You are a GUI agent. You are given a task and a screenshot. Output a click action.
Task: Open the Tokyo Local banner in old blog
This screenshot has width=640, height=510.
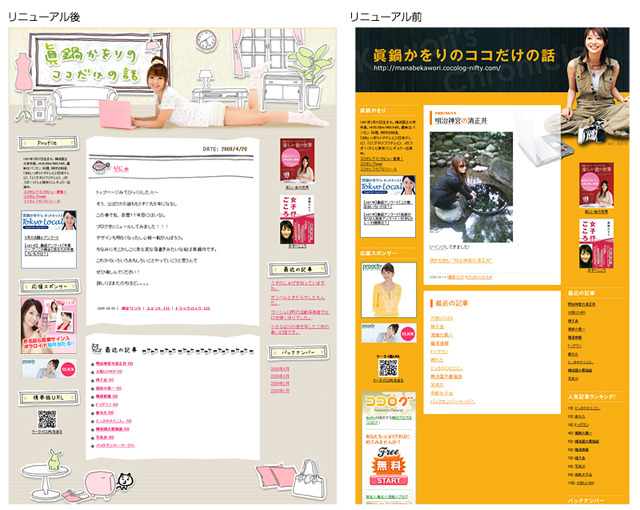click(x=388, y=206)
